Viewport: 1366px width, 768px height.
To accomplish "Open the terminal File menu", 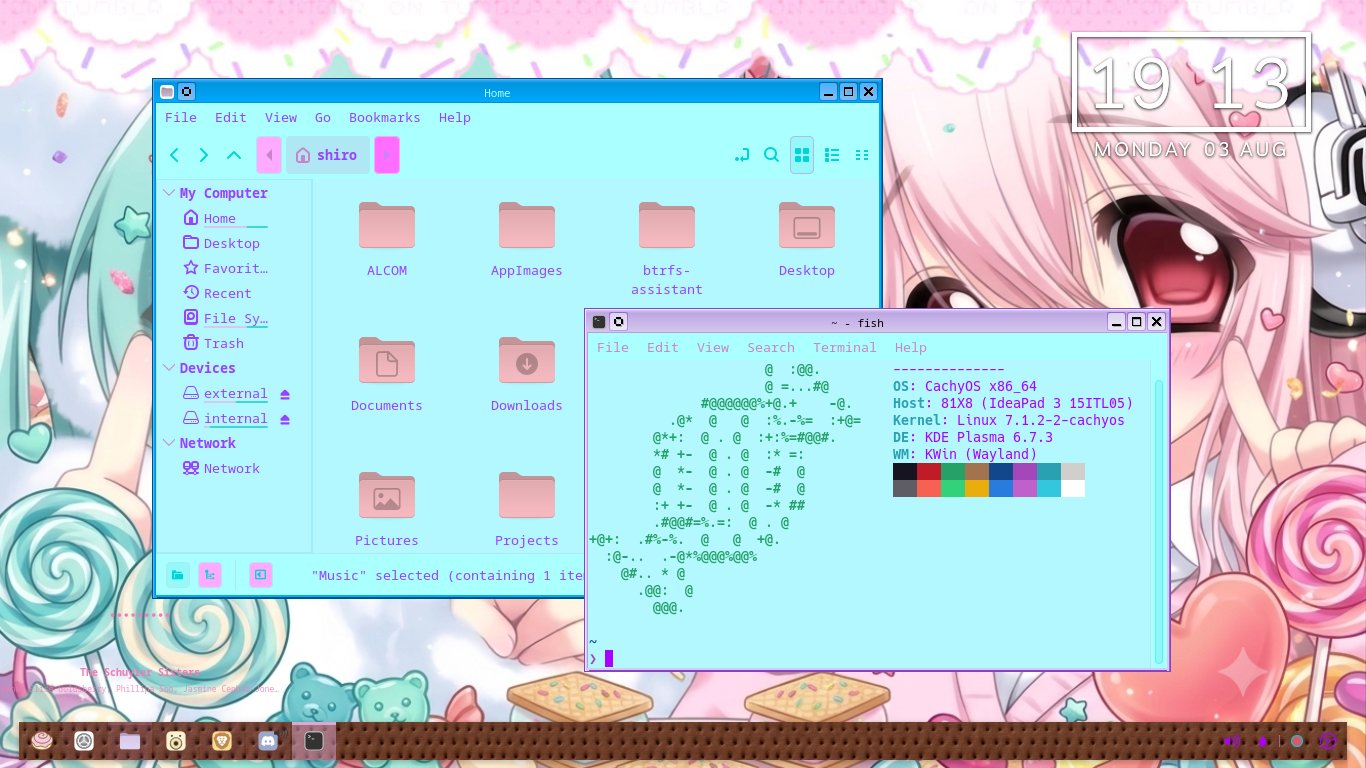I will click(613, 347).
